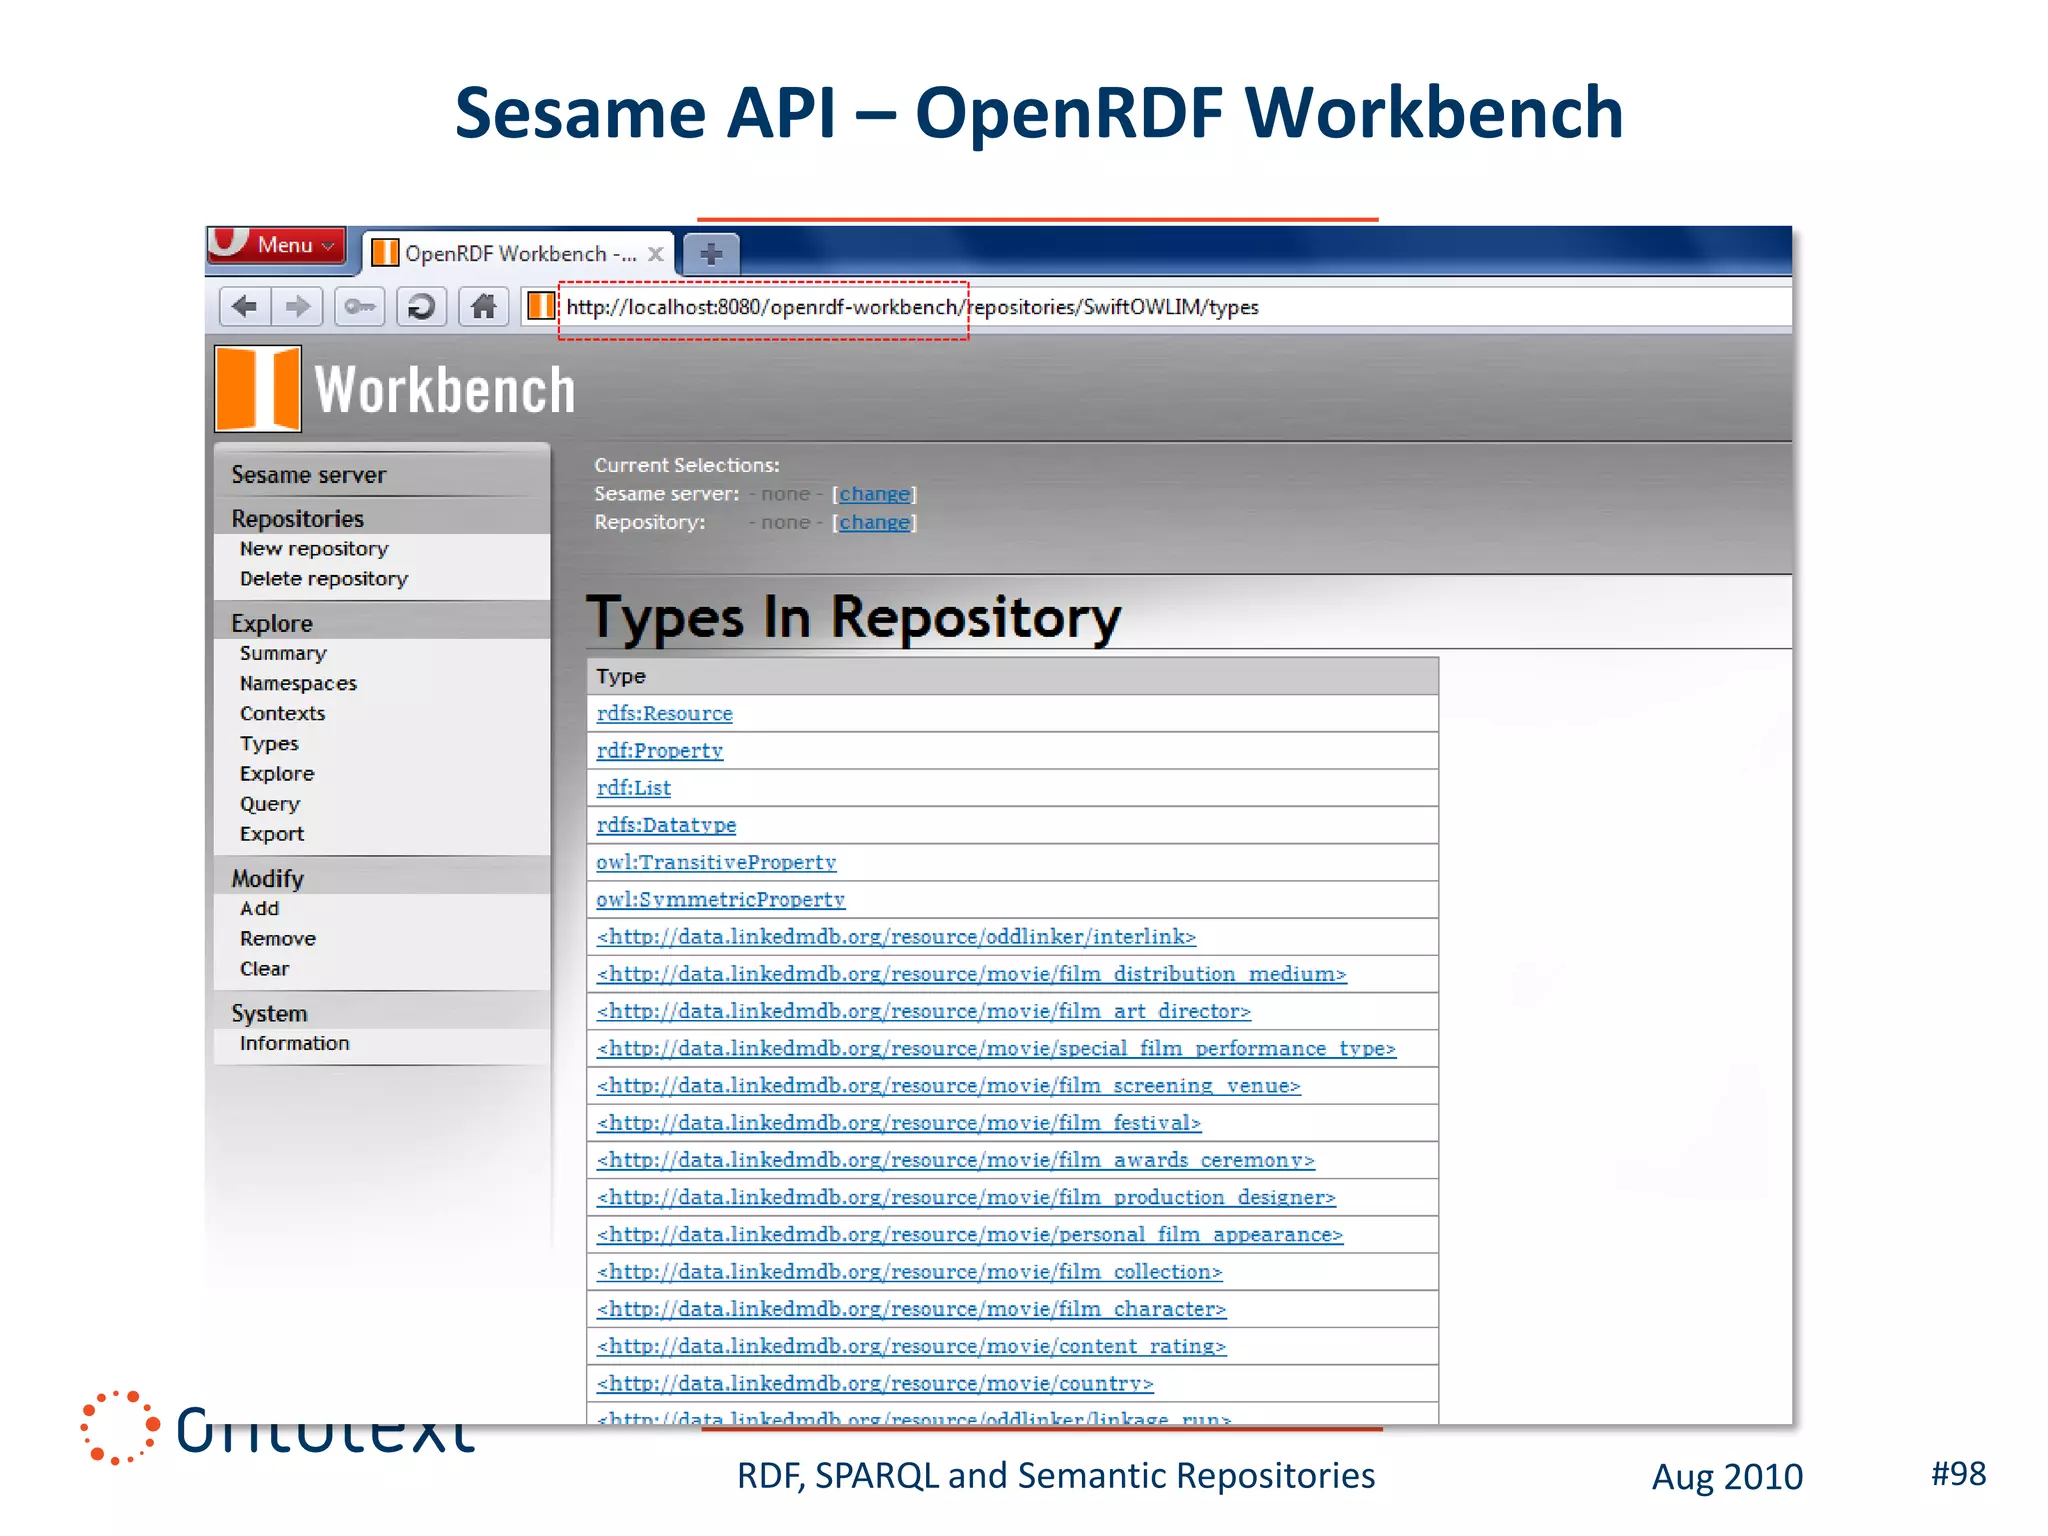Open film_festival resource link

(x=898, y=1123)
